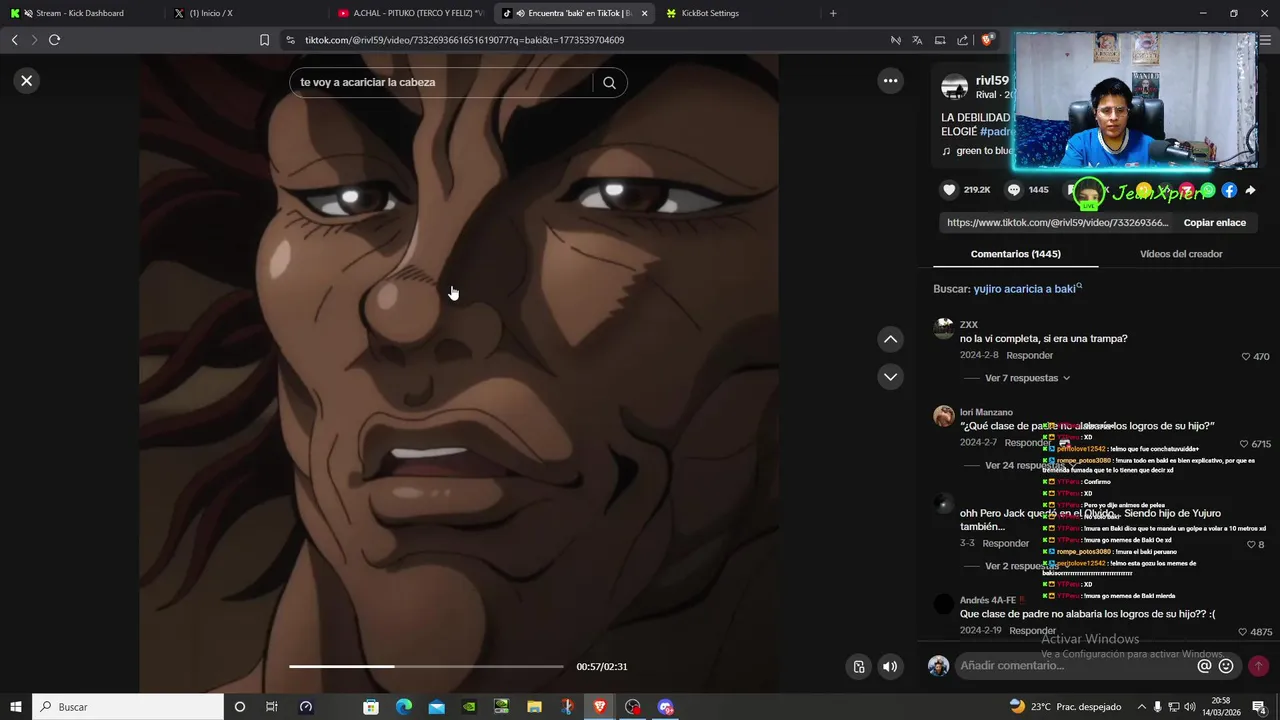The image size is (1280, 720).
Task: Go to previous video with up chevron
Action: [x=890, y=340]
